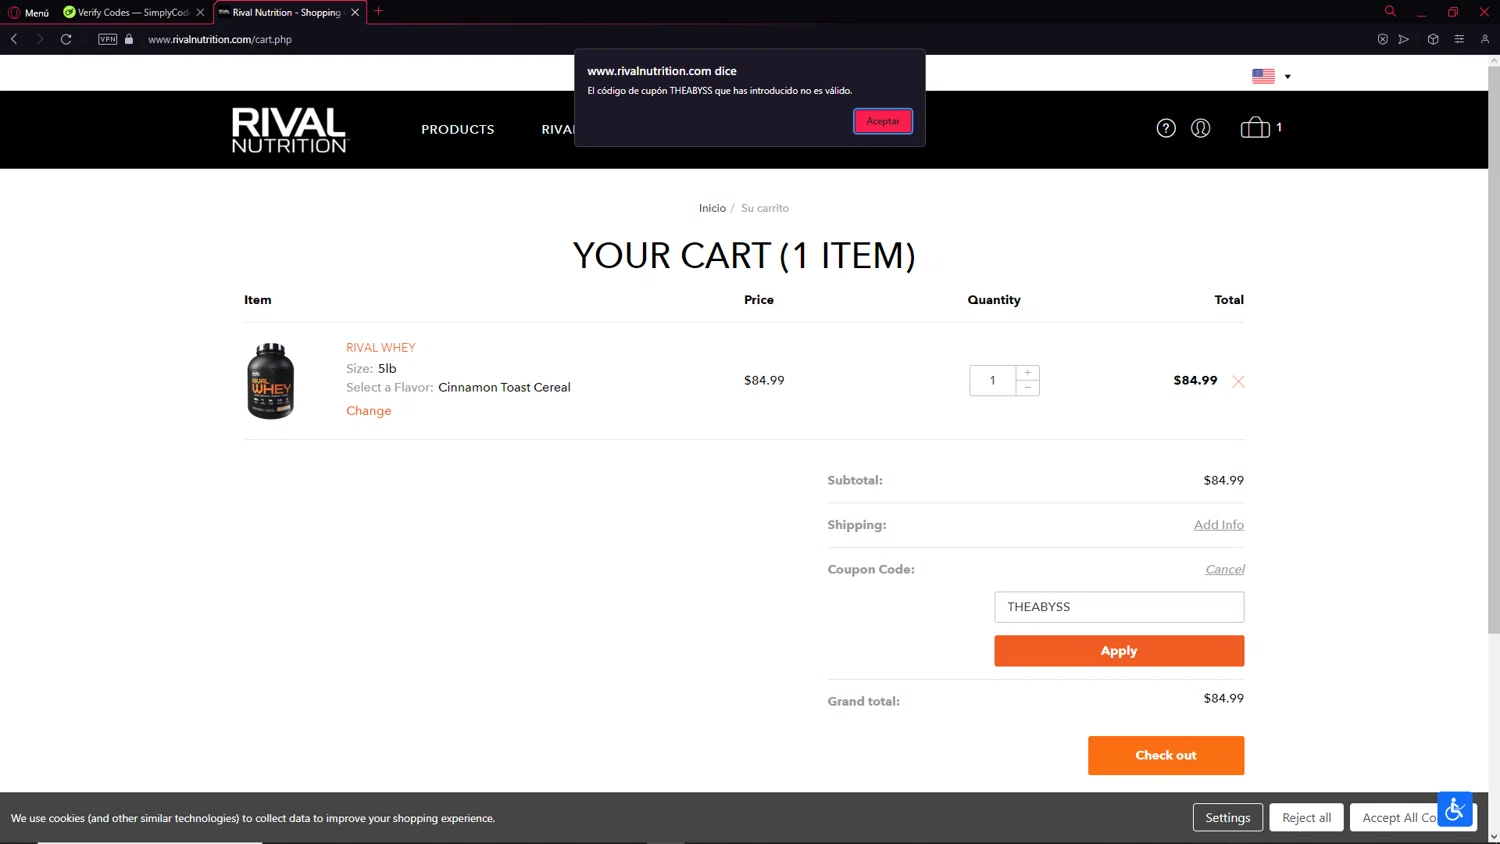
Task: Increase quantity with the plus stepper
Action: 1027,373
